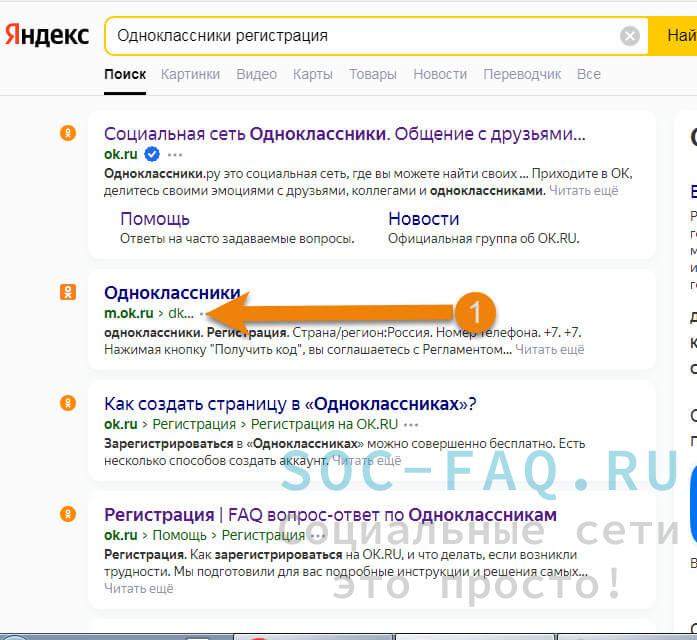
Task: Click breadcrumb Регистрация на OK.RU
Action: tap(324, 424)
